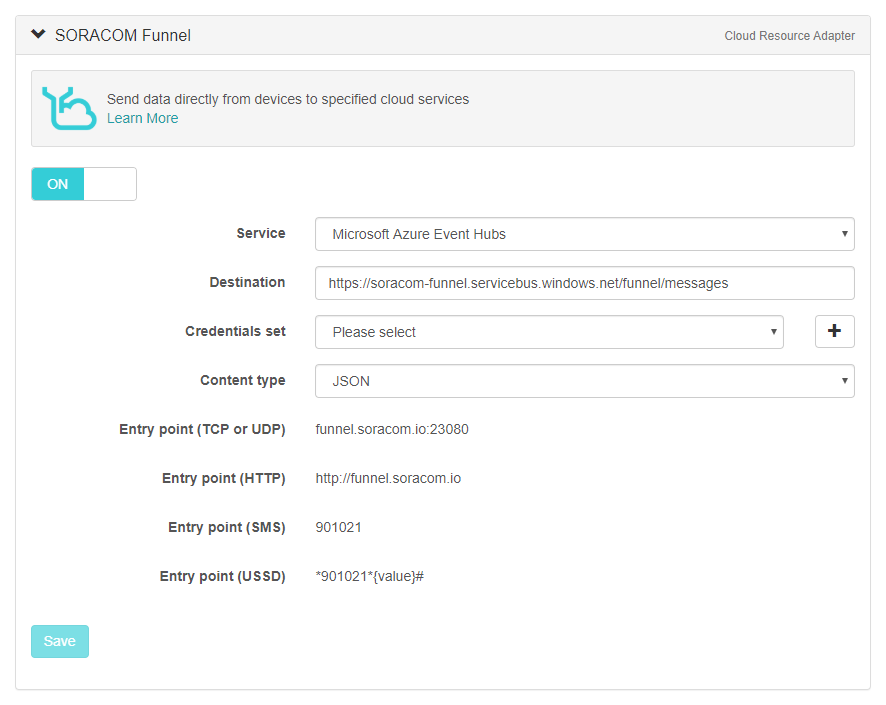The height and width of the screenshot is (705, 886).
Task: Click the plus icon beside Credentials set
Action: [835, 331]
